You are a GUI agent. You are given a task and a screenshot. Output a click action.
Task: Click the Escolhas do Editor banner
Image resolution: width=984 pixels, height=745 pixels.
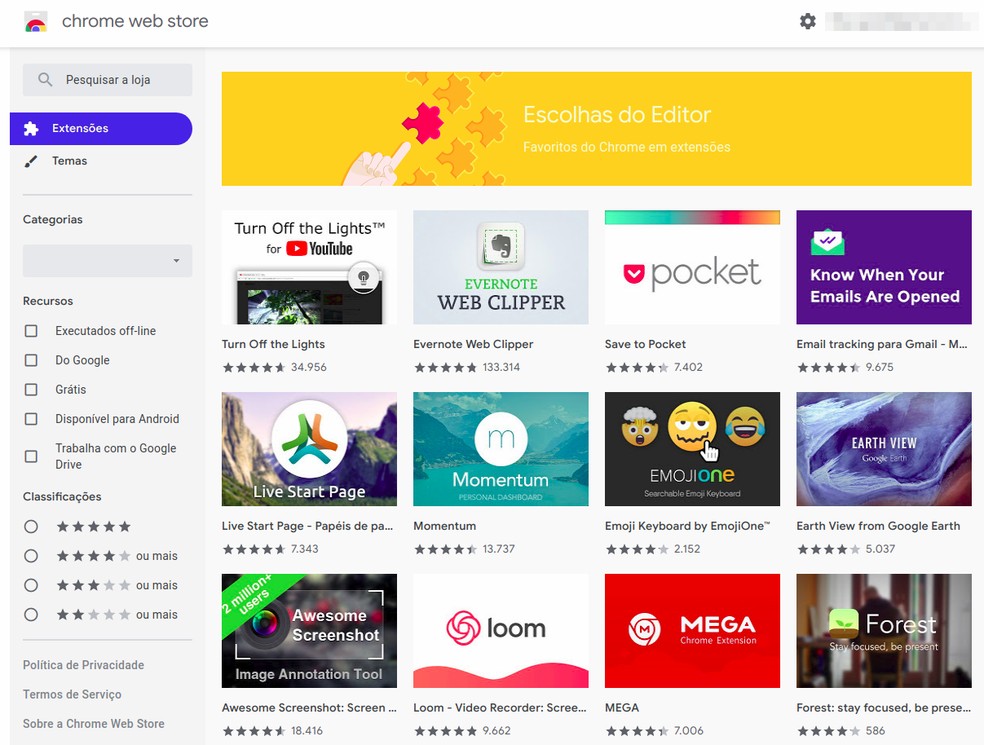596,129
